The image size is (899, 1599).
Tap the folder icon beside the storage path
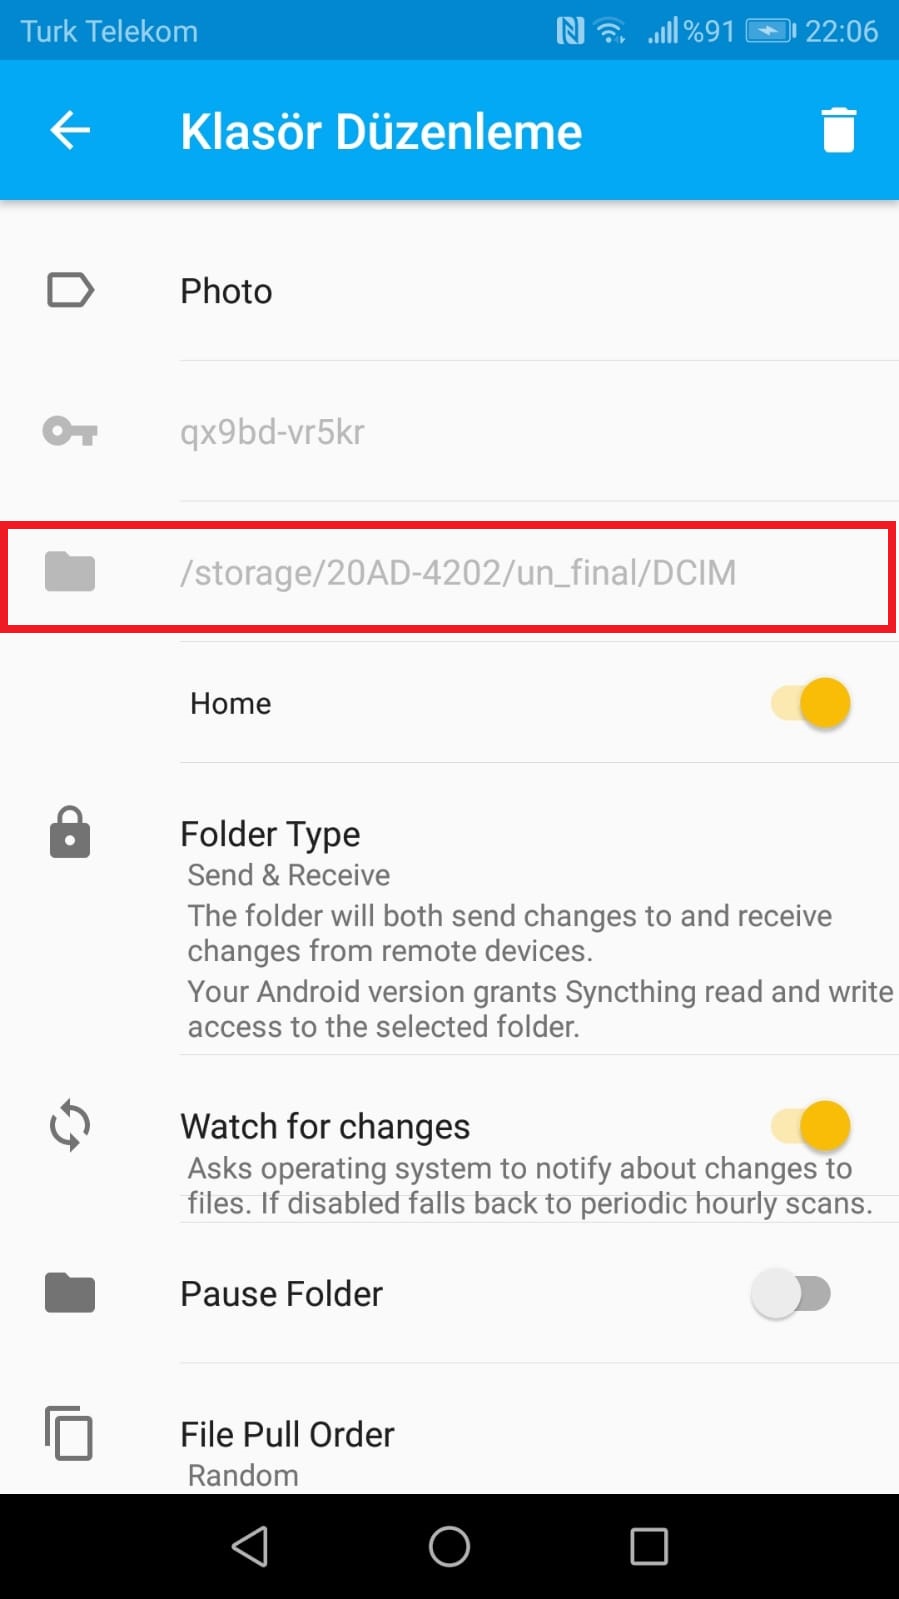(x=70, y=572)
